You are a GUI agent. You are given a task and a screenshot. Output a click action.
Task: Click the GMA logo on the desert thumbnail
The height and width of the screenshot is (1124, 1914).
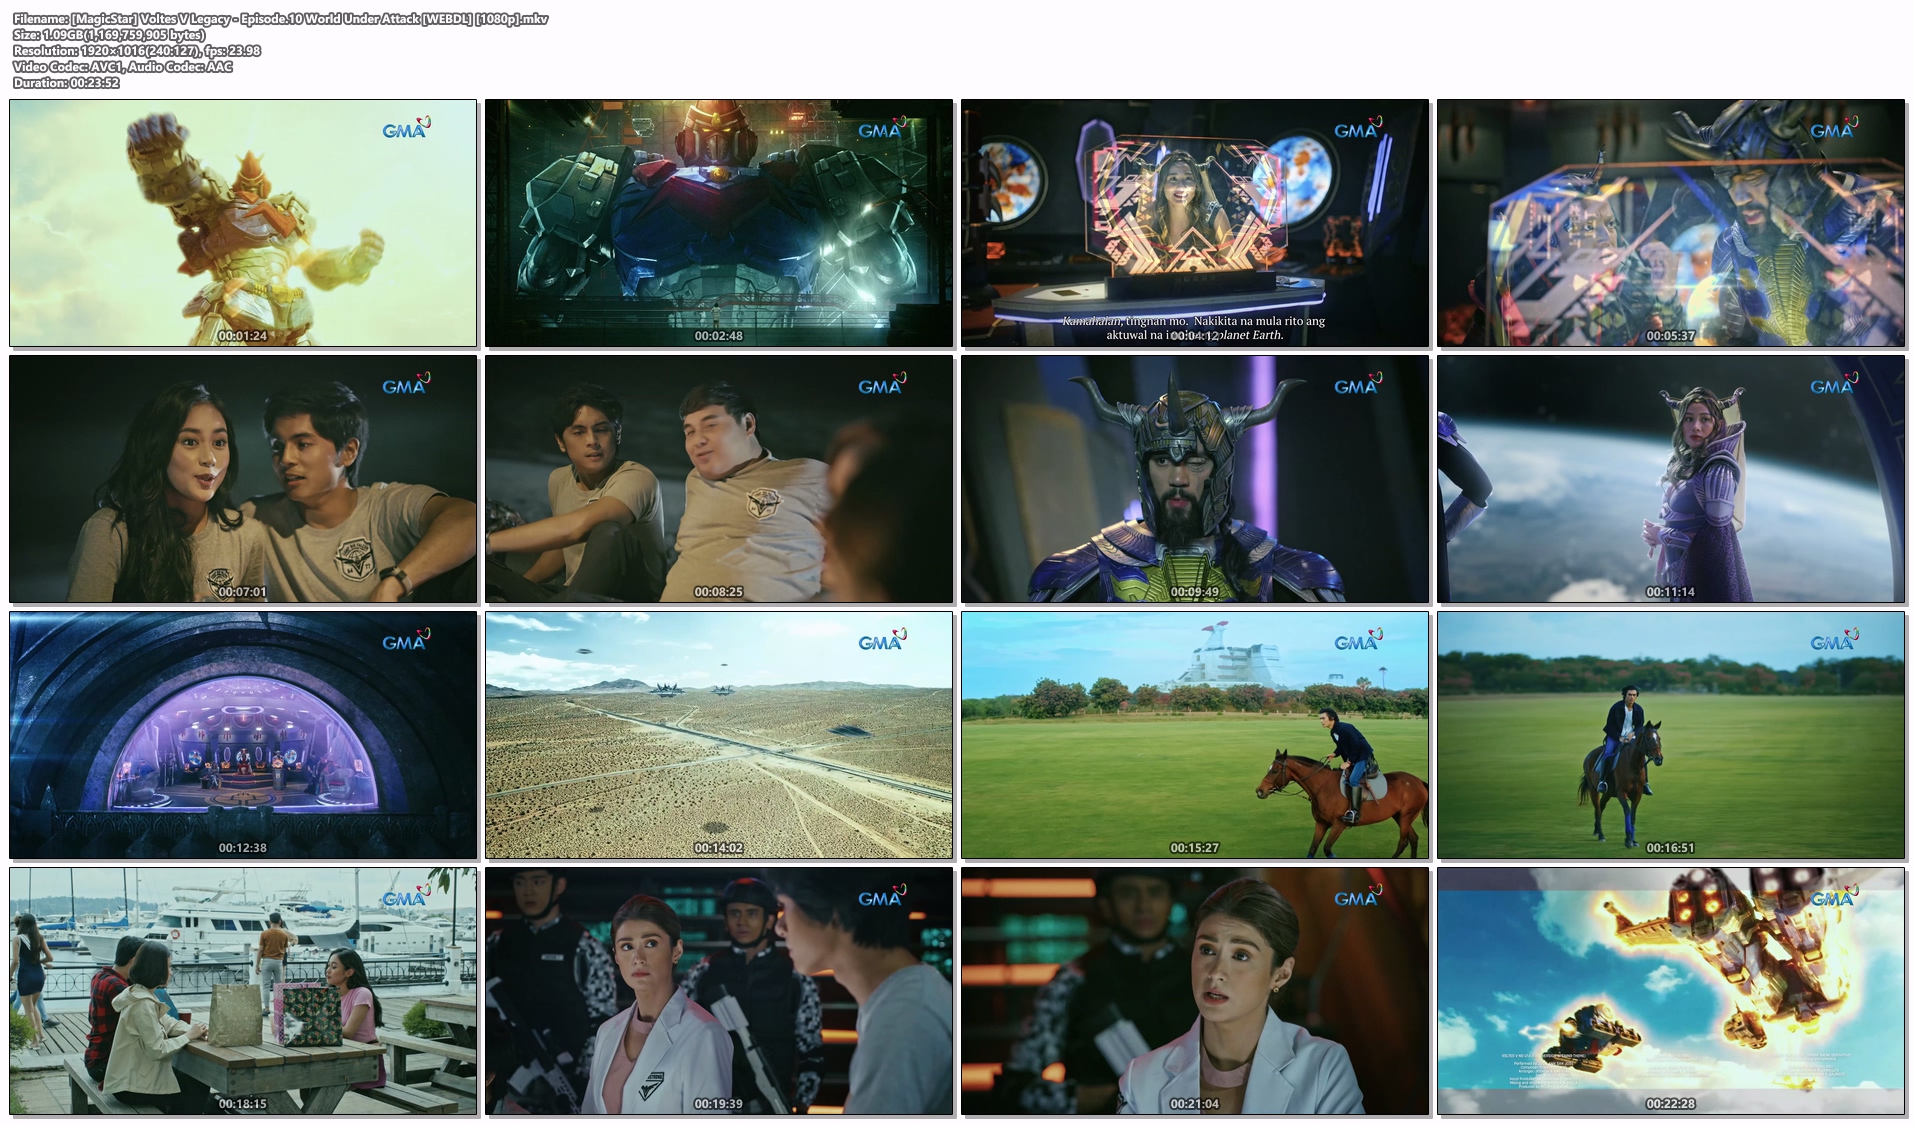tap(881, 641)
